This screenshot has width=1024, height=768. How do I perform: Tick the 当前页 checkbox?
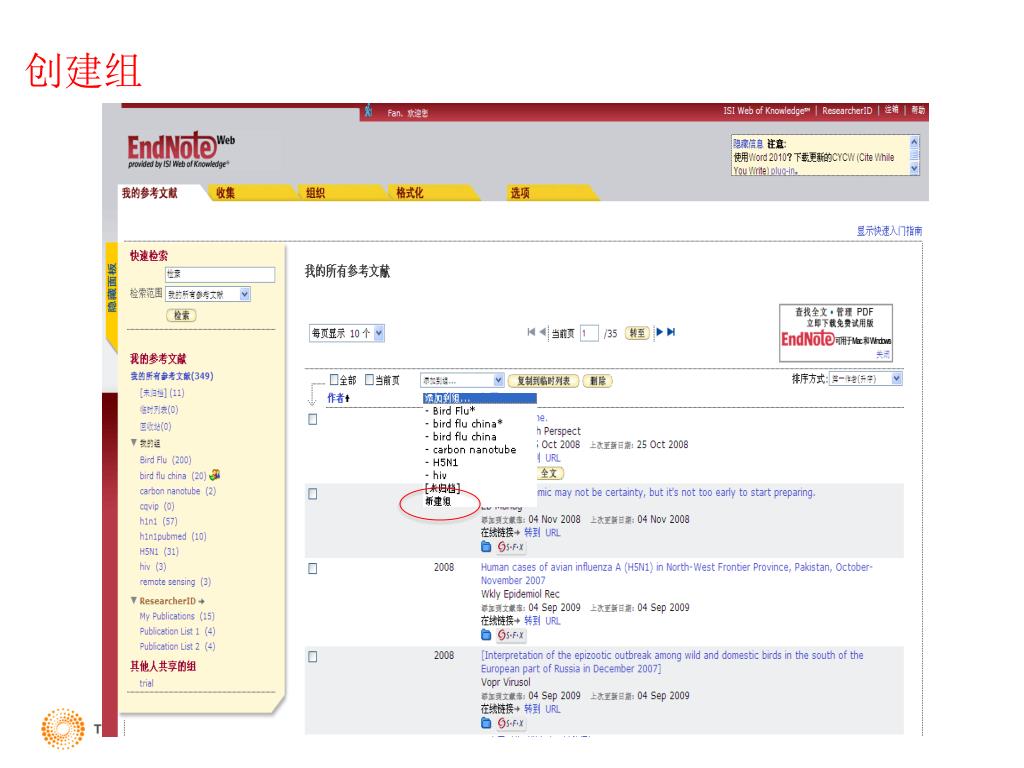coord(369,379)
